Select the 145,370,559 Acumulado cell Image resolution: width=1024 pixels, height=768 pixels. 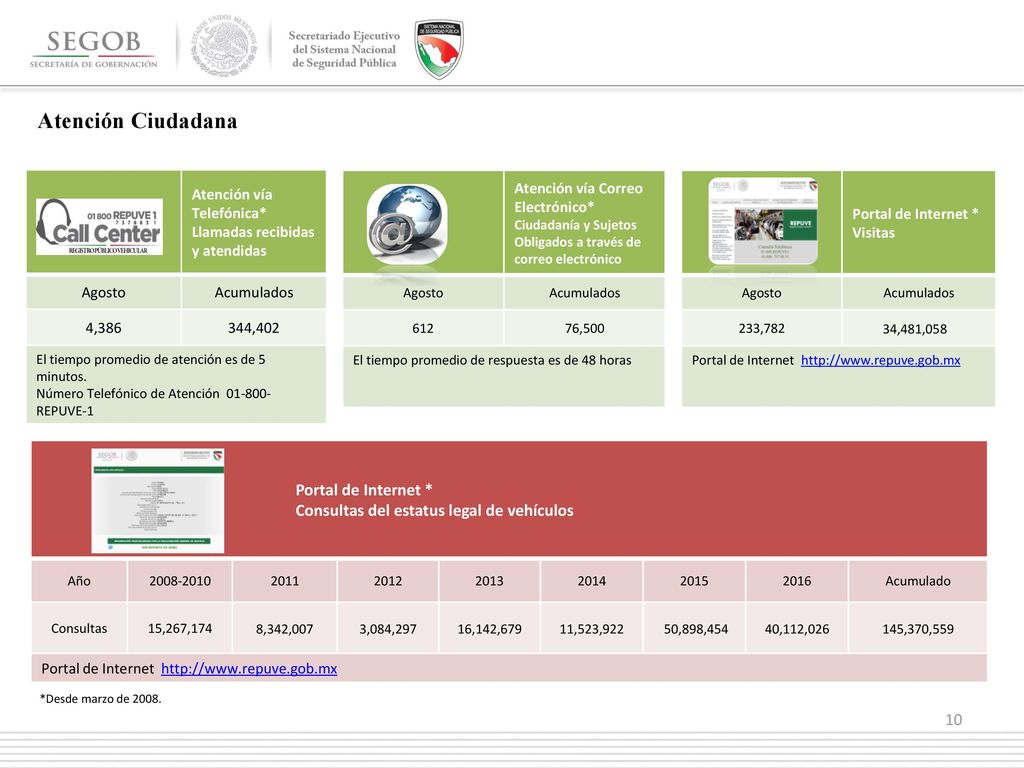(918, 629)
